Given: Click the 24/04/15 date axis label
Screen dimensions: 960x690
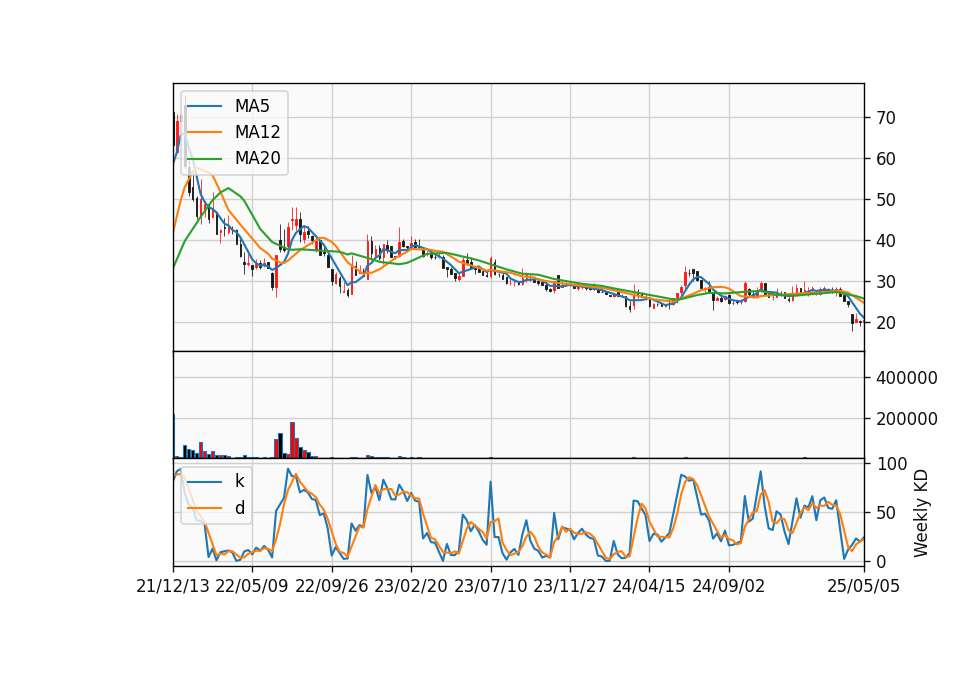Looking at the screenshot, I should (649, 586).
